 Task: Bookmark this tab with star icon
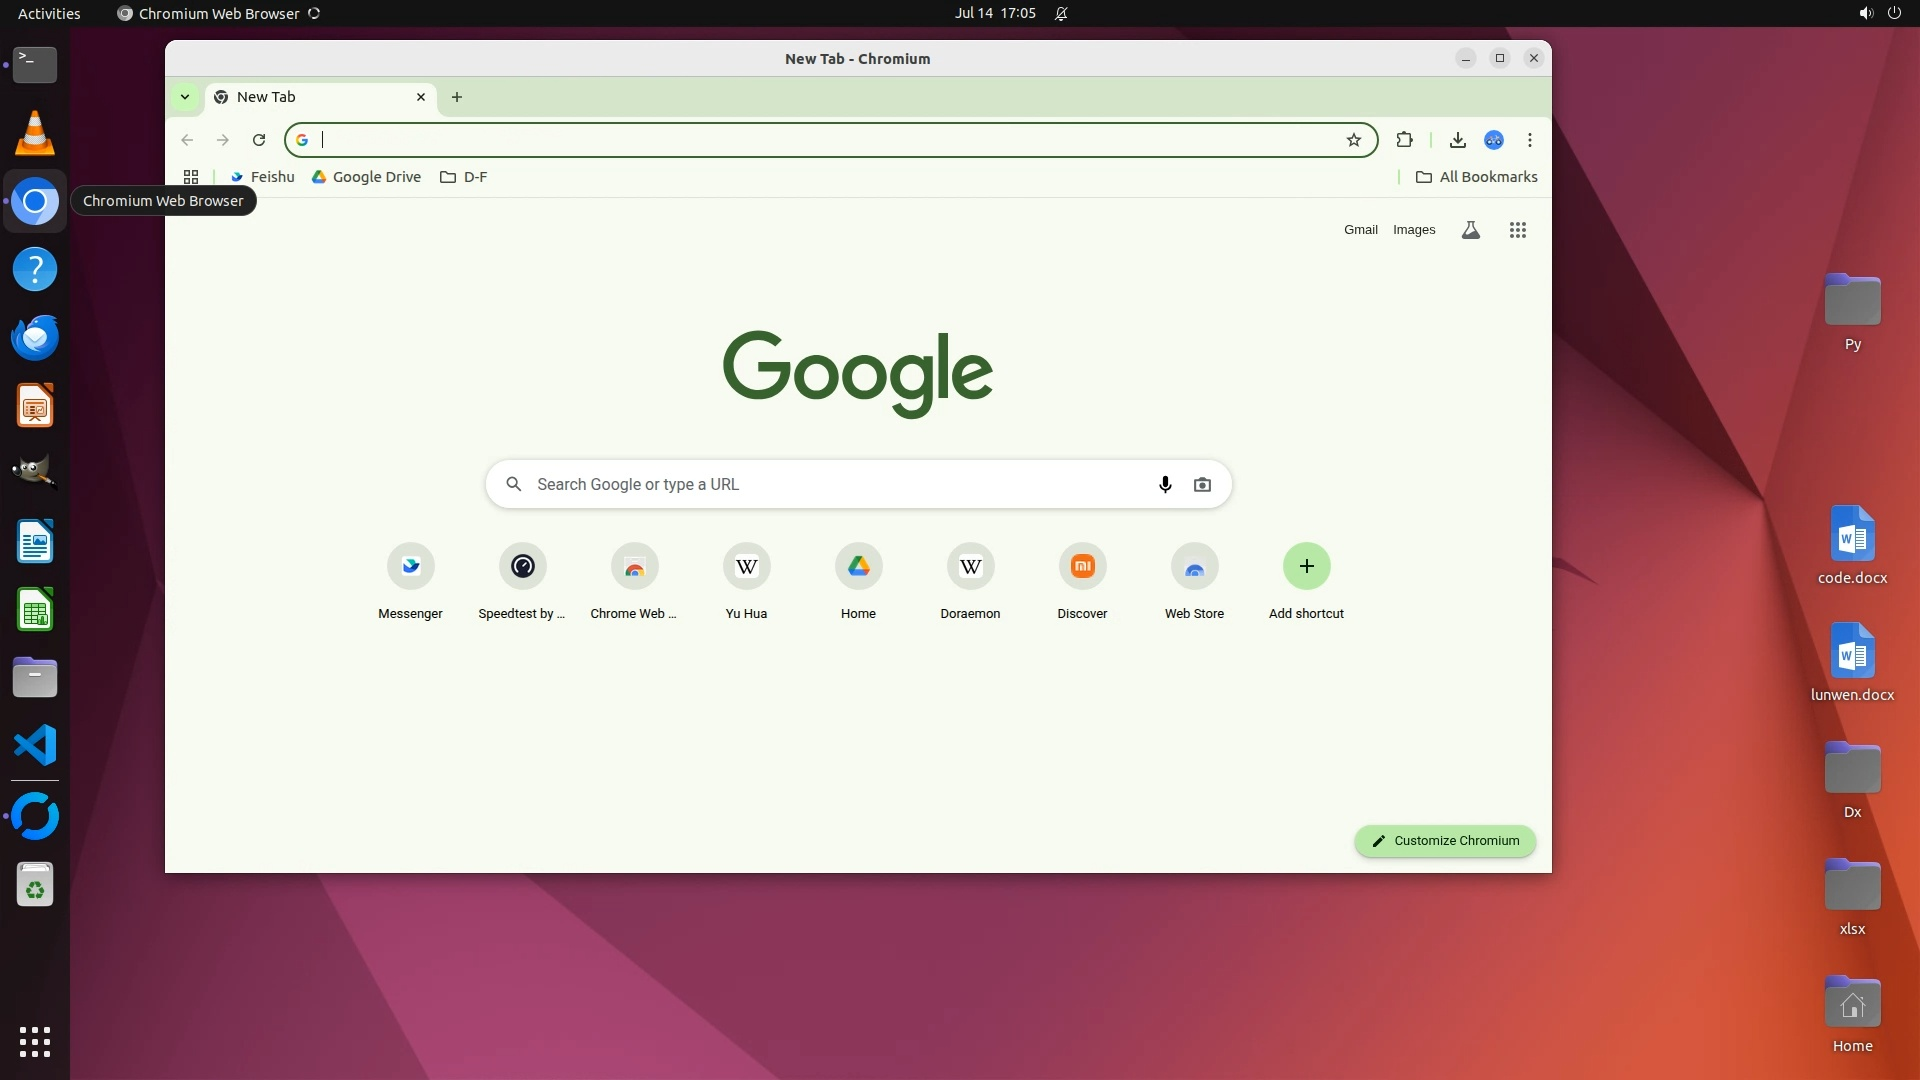(1354, 140)
